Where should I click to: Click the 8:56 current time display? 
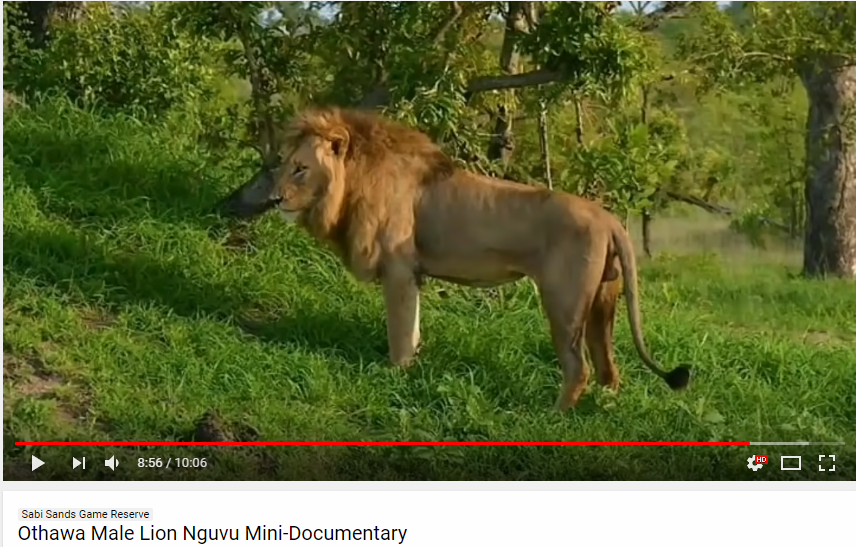click(150, 463)
